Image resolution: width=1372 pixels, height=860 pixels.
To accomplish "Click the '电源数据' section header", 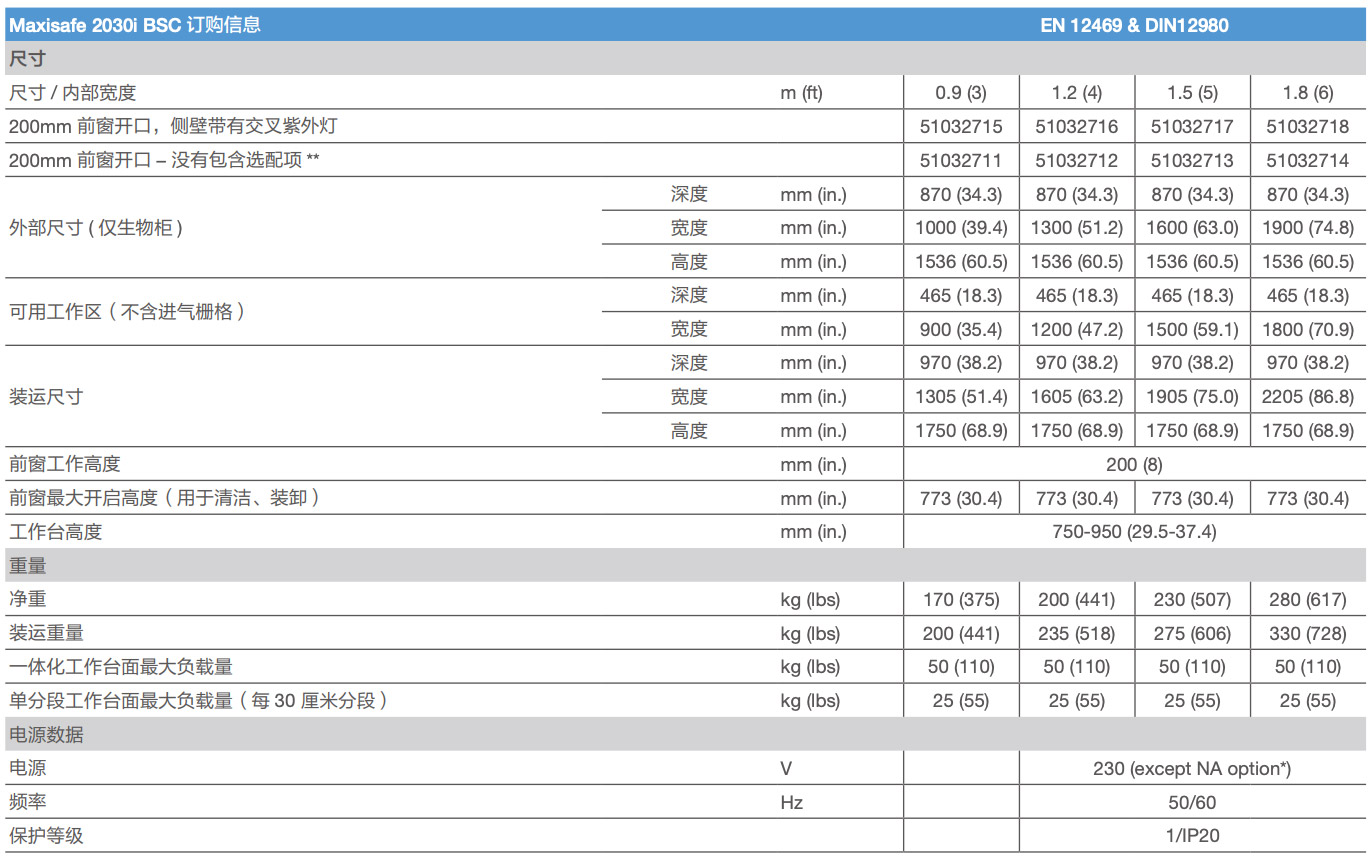I will (x=46, y=735).
